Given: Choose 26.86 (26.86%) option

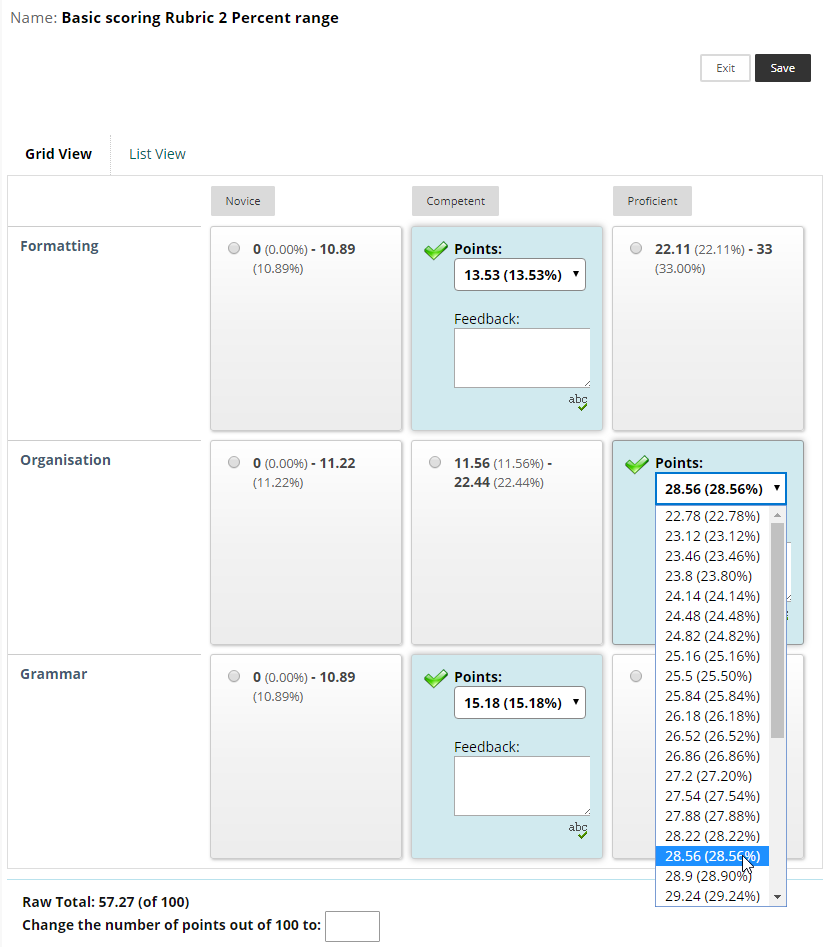Looking at the screenshot, I should click(712, 756).
